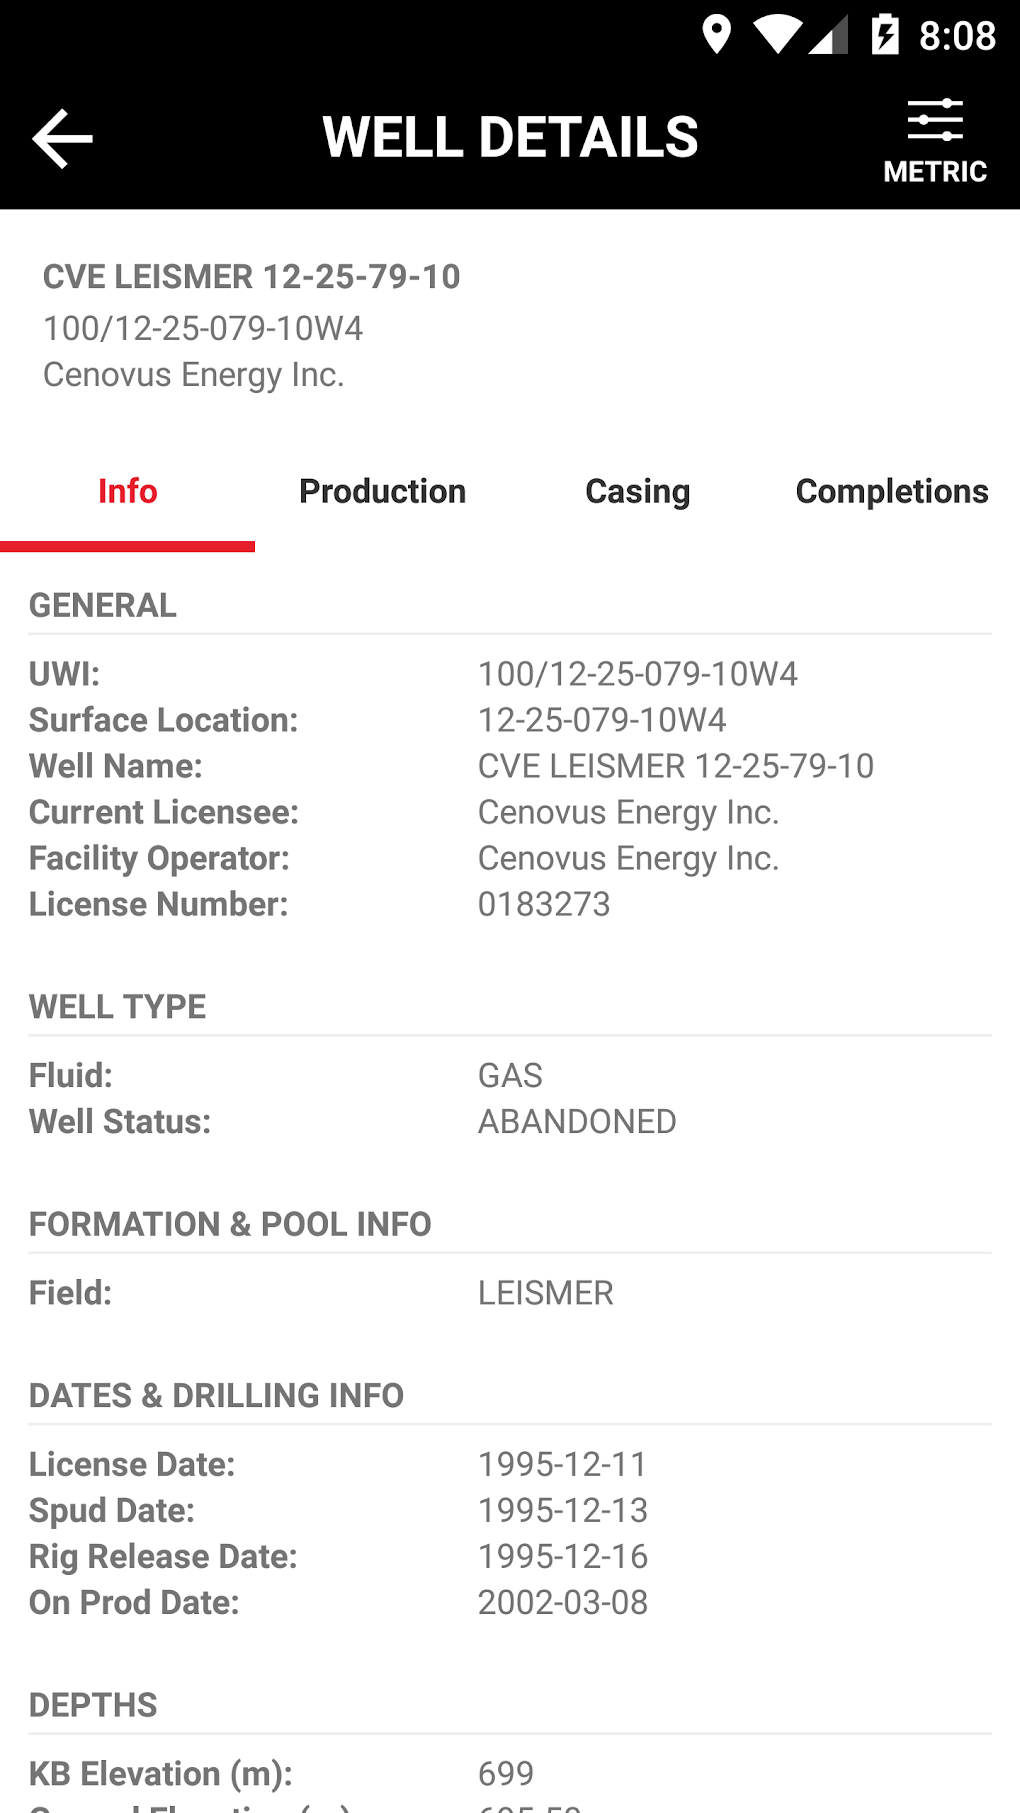Tap the ABANDONED well status value
This screenshot has height=1813, width=1020.
[x=577, y=1122]
